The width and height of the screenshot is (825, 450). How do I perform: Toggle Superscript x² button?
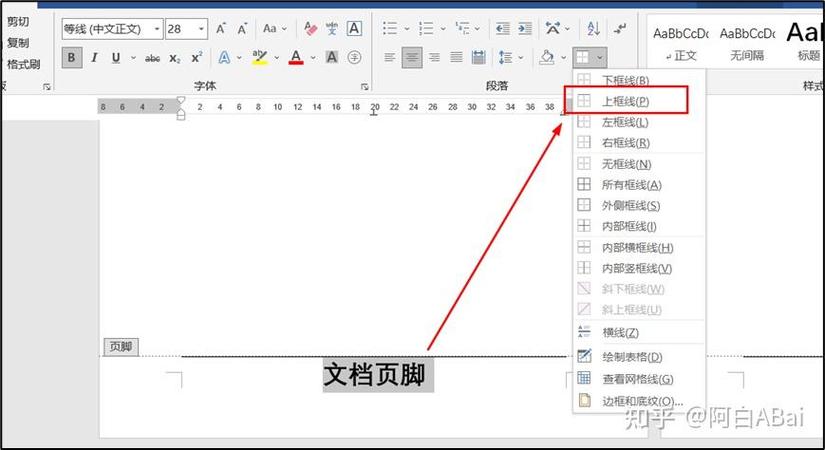point(197,57)
